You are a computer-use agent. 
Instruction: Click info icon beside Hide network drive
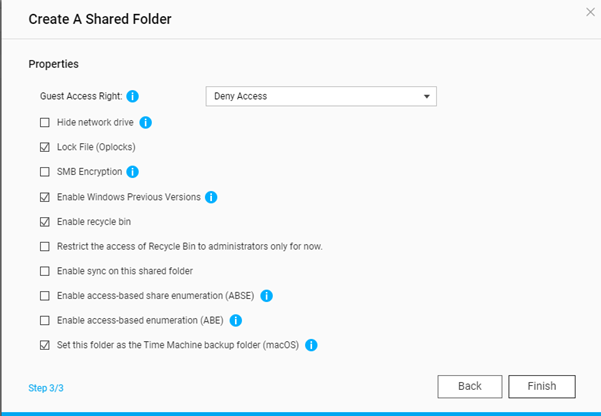point(145,122)
